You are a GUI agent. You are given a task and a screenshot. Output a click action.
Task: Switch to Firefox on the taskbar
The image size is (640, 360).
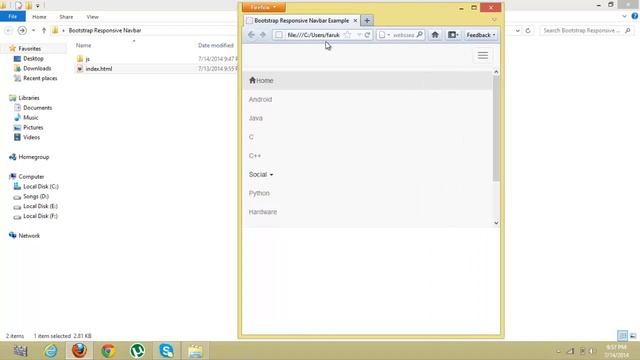coord(80,351)
